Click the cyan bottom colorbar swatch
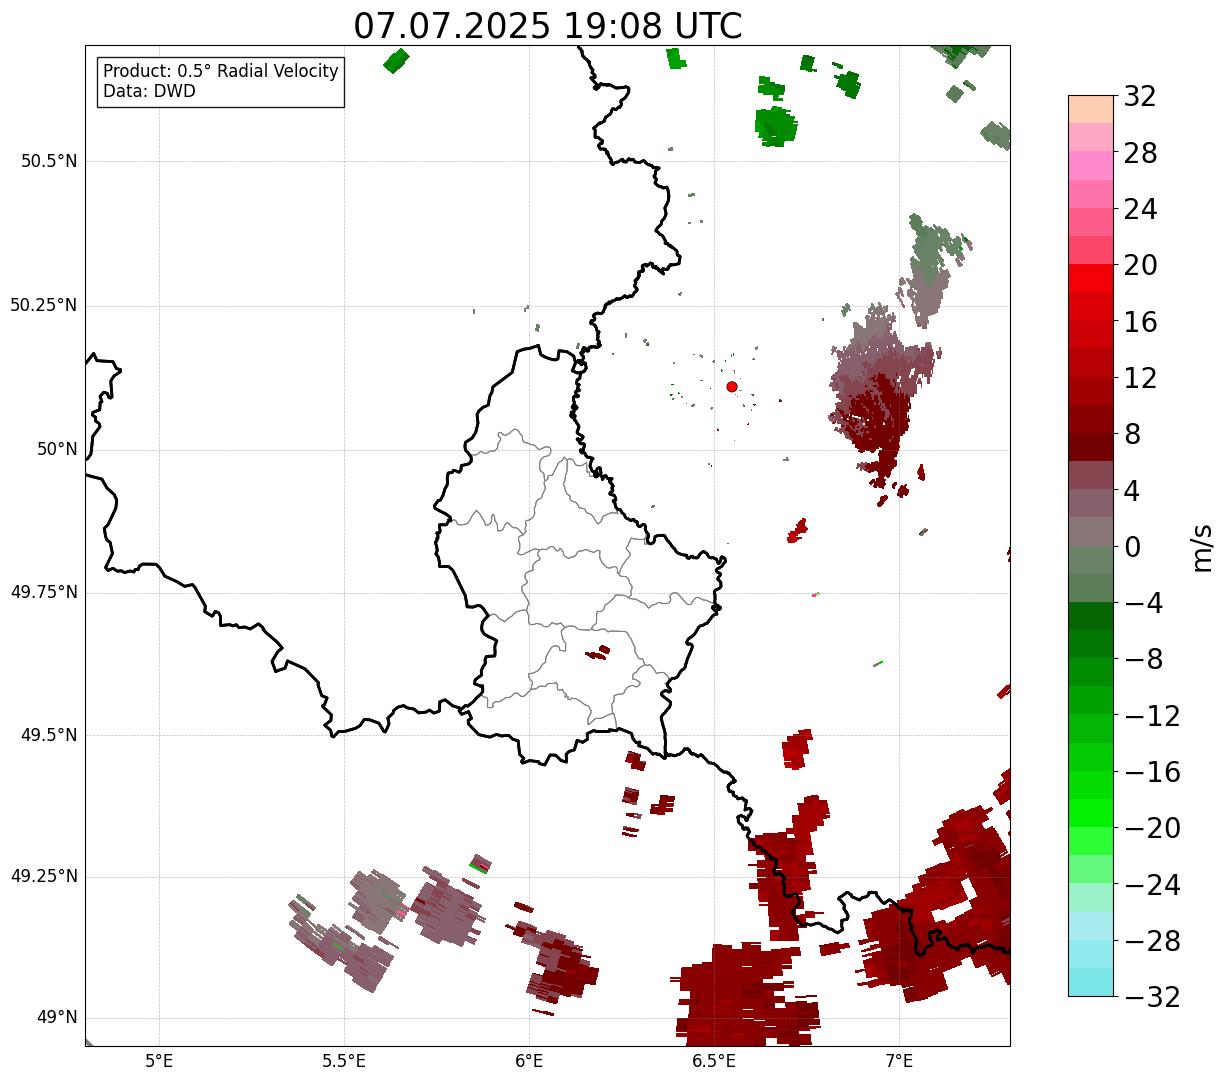 coord(1091,982)
